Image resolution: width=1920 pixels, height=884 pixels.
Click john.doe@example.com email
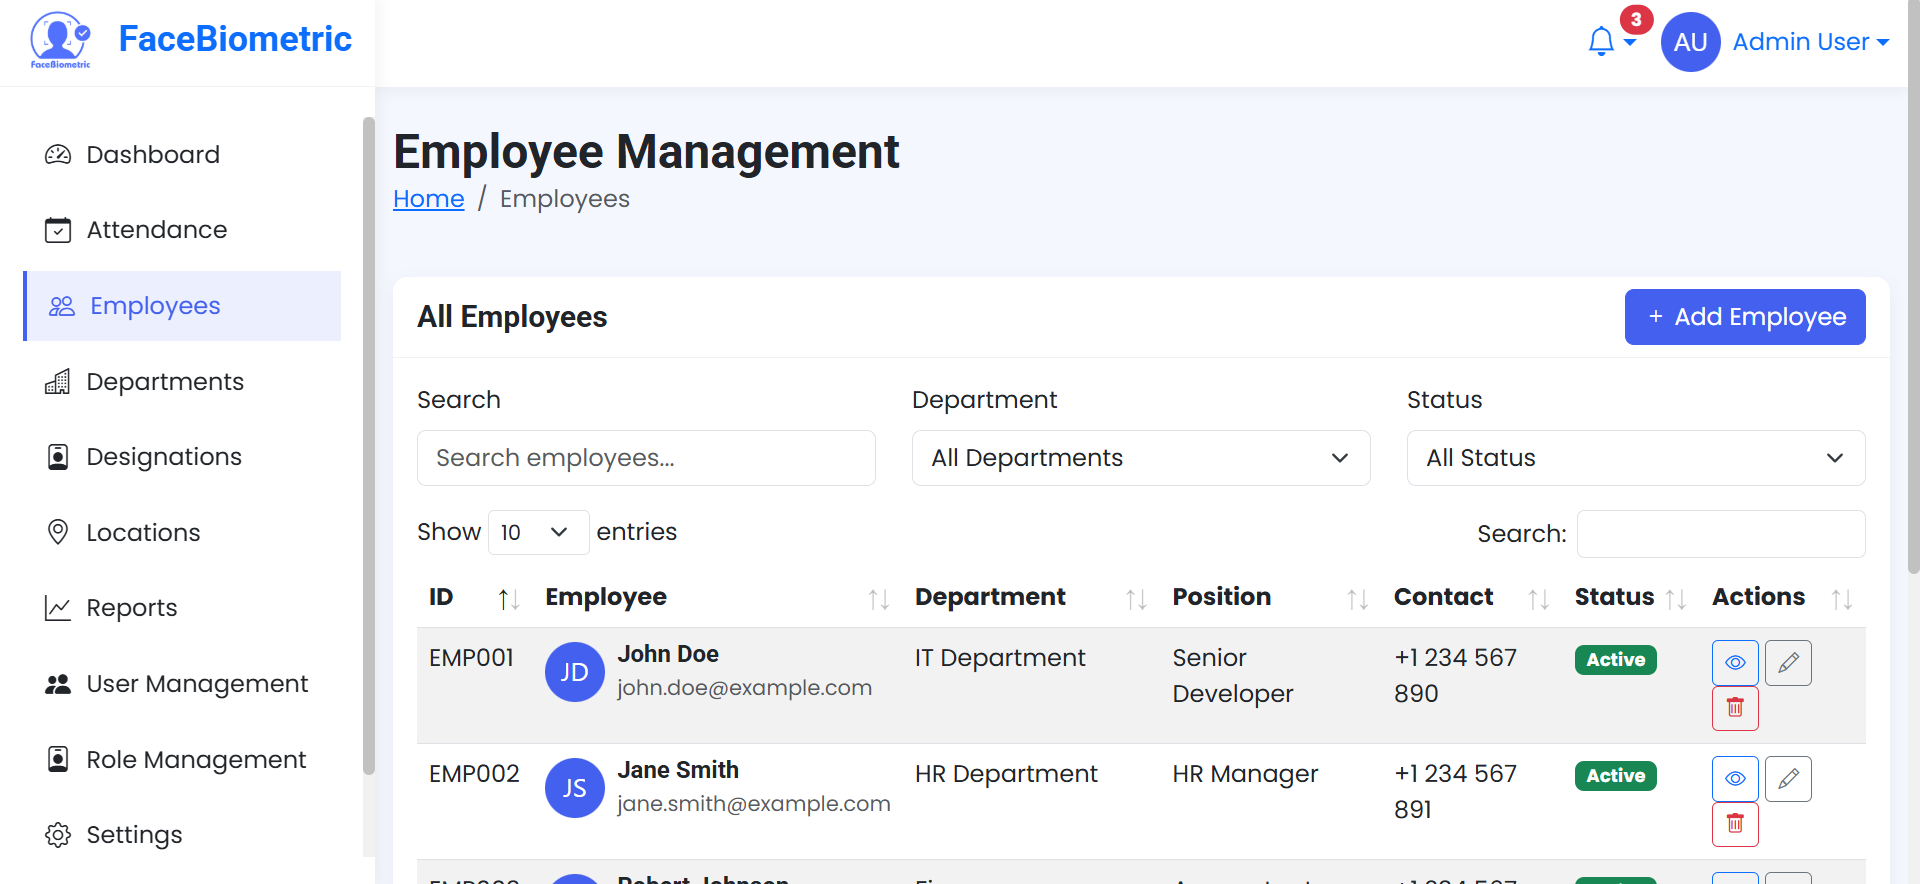tap(744, 688)
